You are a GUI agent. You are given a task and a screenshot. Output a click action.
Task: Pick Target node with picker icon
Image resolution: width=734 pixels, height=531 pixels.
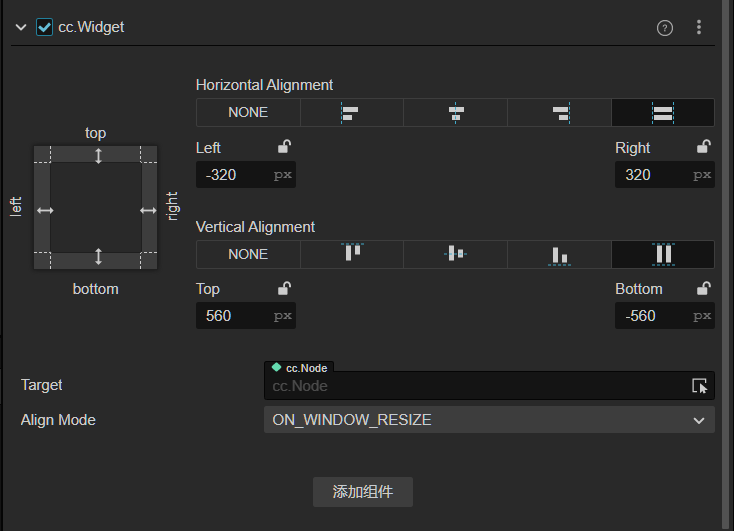699,386
